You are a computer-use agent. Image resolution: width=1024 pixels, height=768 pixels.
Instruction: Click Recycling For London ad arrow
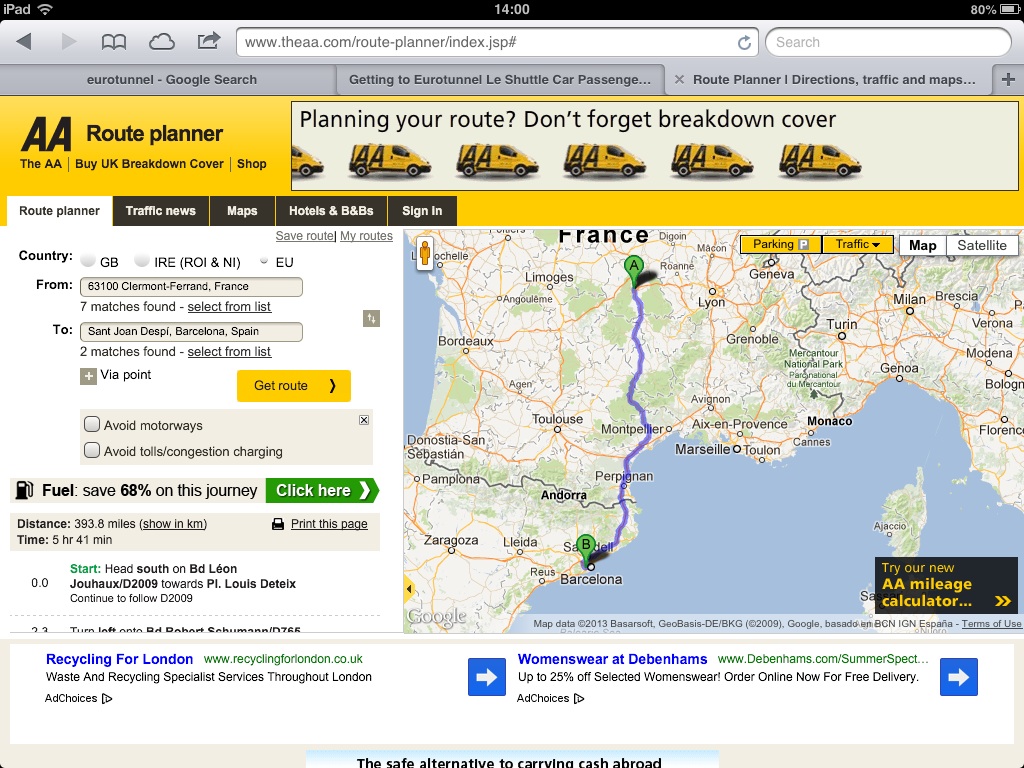tap(487, 677)
